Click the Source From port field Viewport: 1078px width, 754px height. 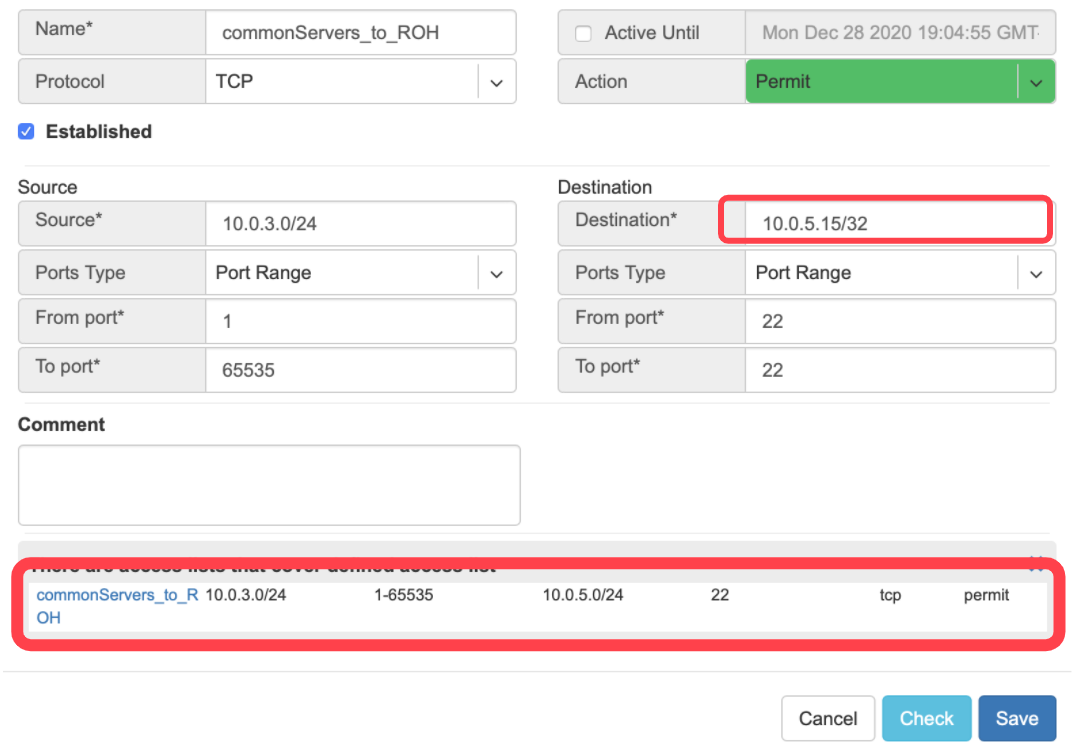pos(360,322)
